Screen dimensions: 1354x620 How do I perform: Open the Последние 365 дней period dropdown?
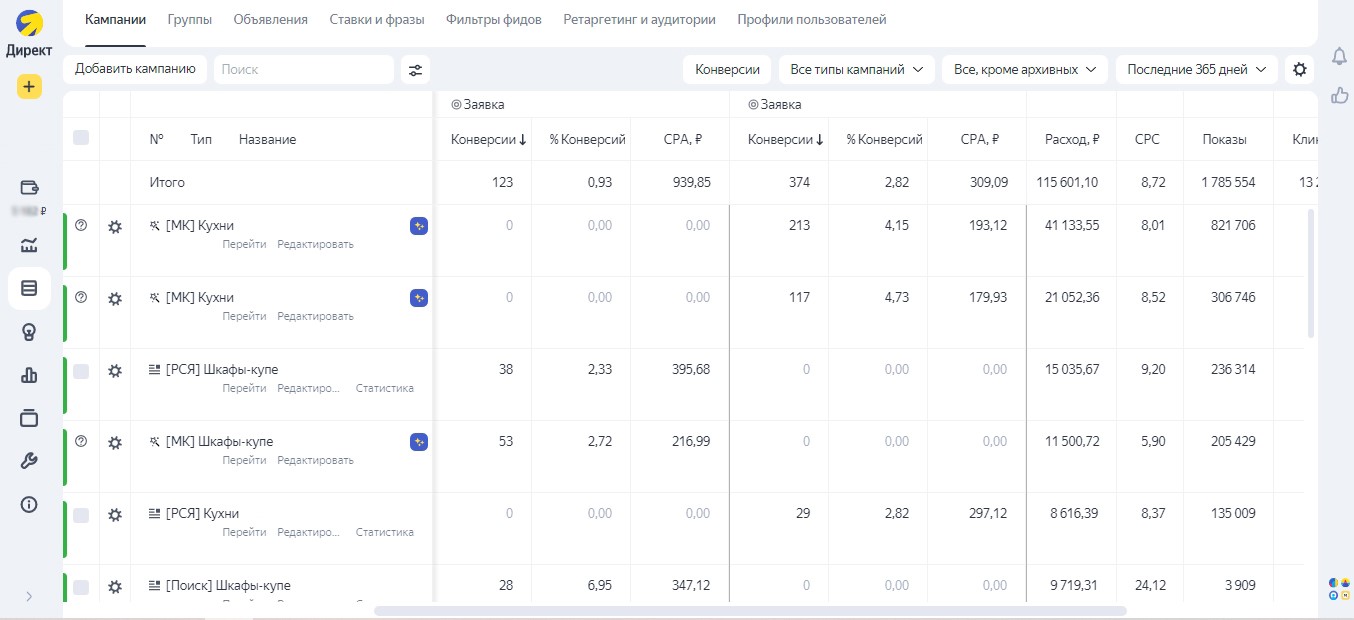point(1196,70)
